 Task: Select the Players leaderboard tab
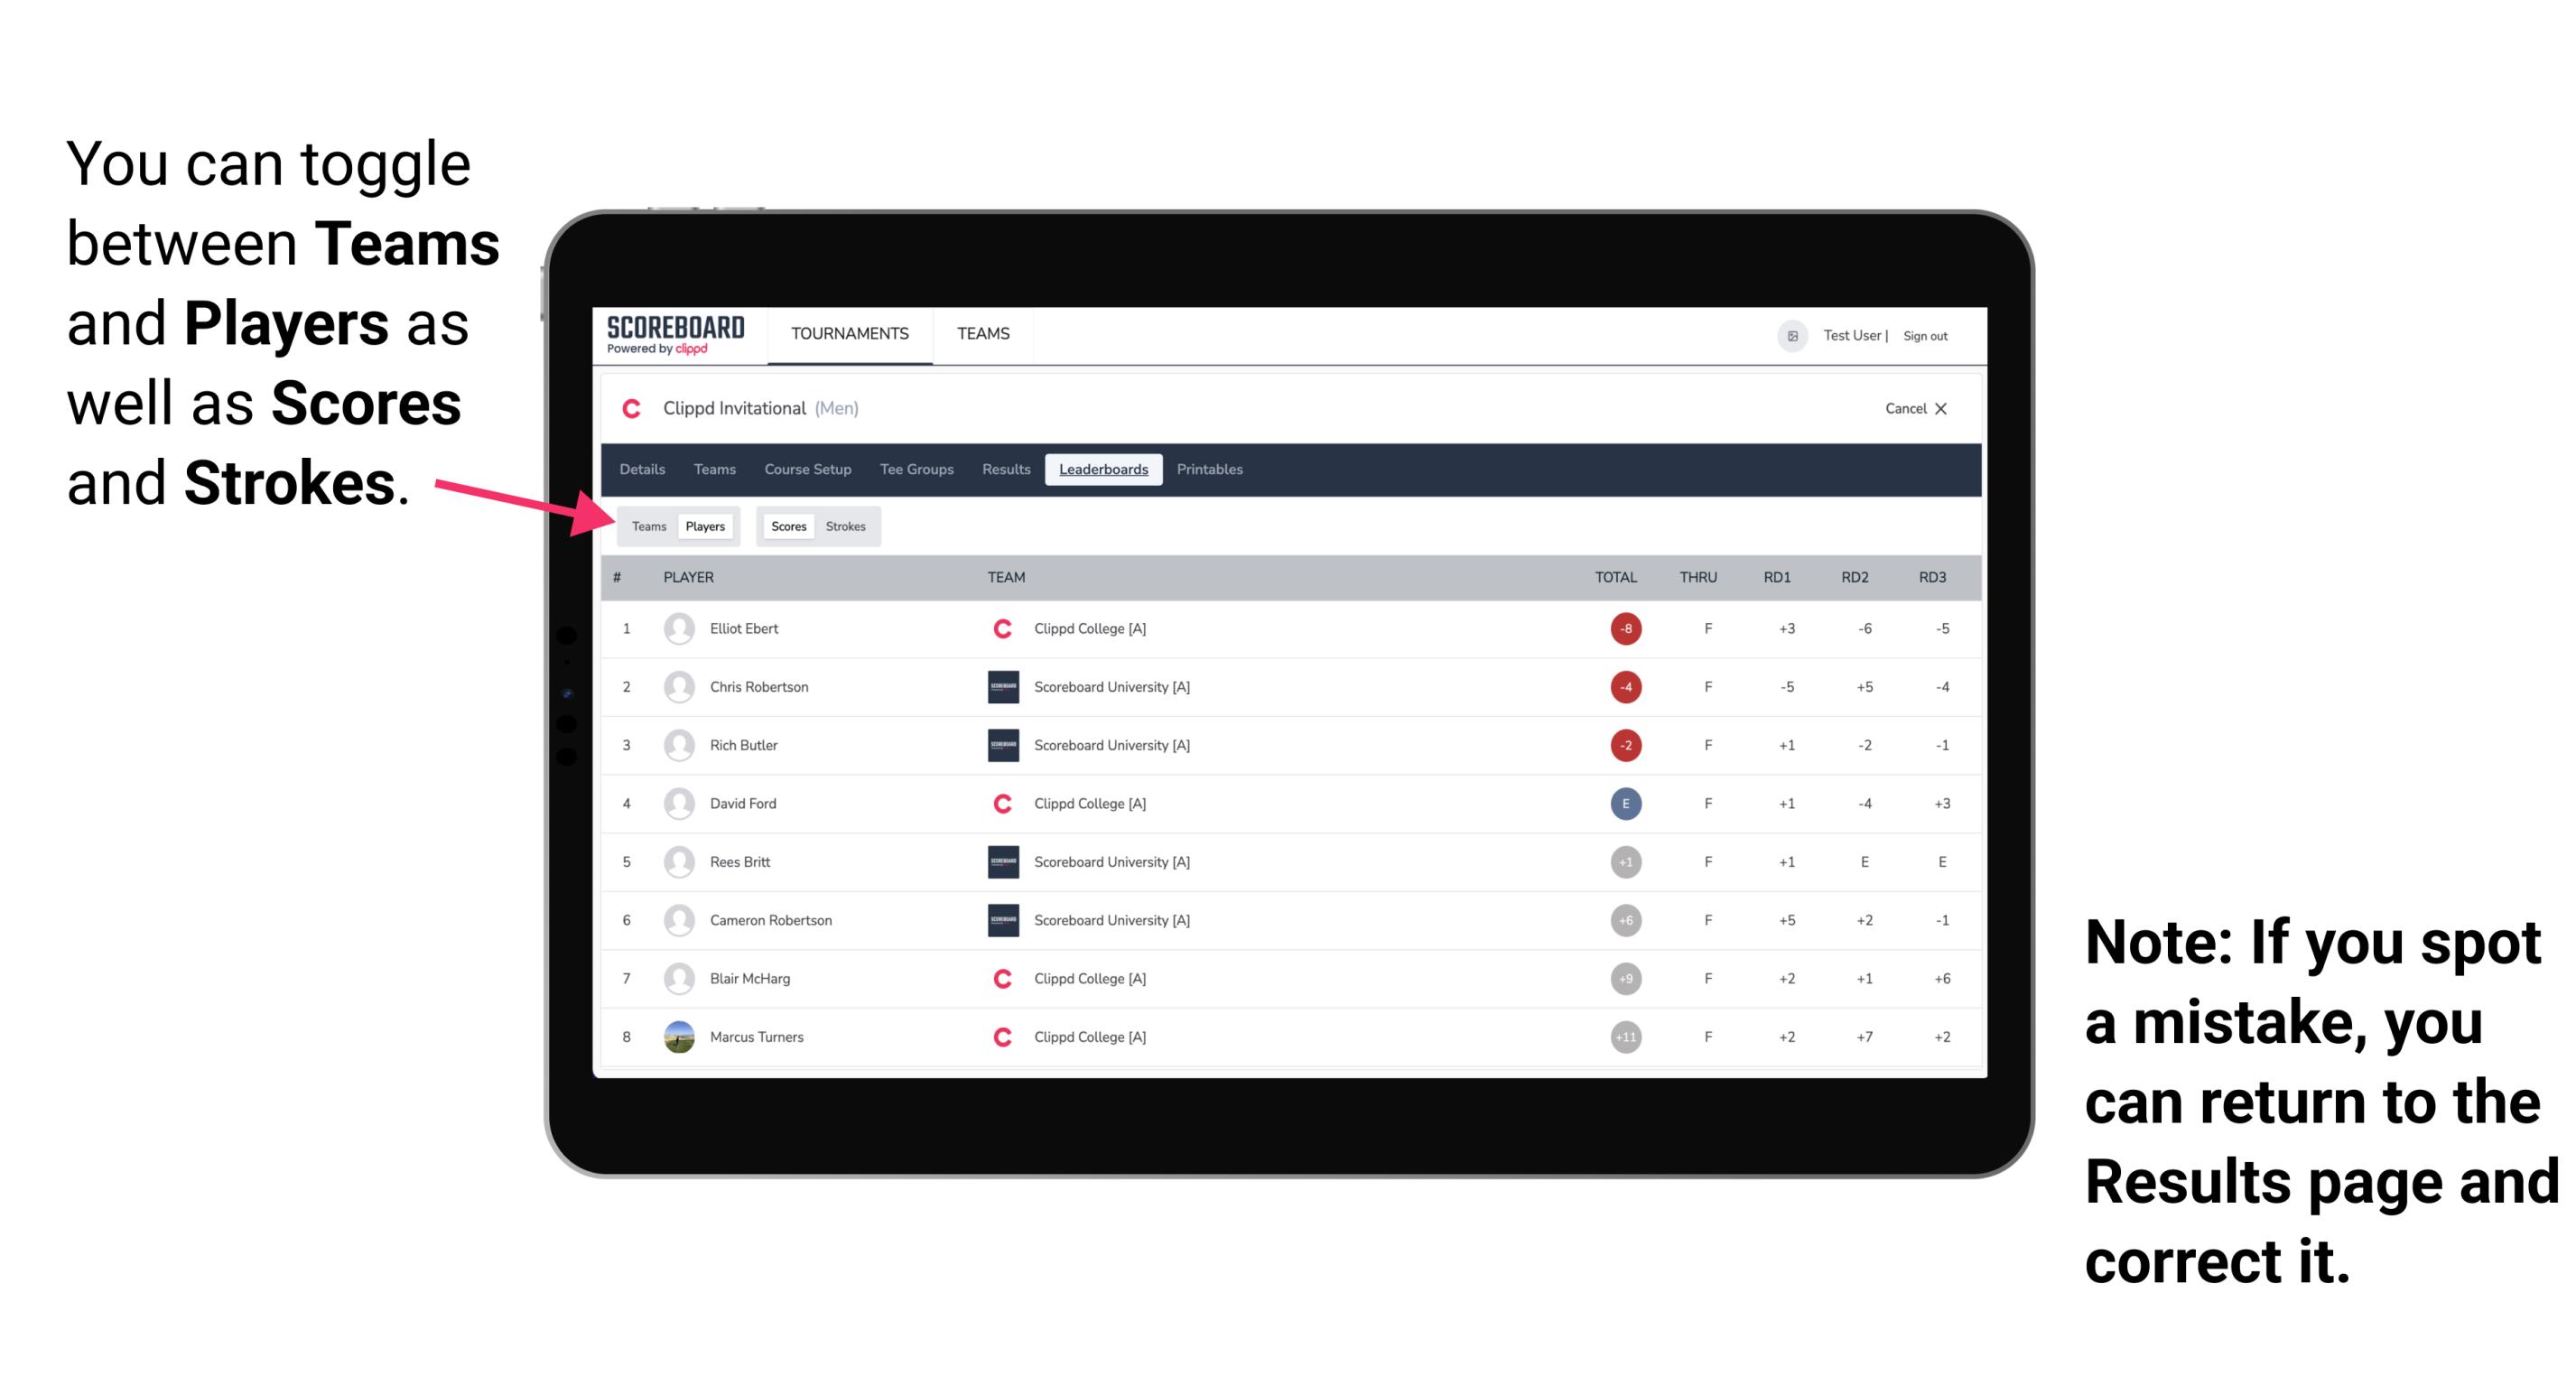tap(704, 526)
